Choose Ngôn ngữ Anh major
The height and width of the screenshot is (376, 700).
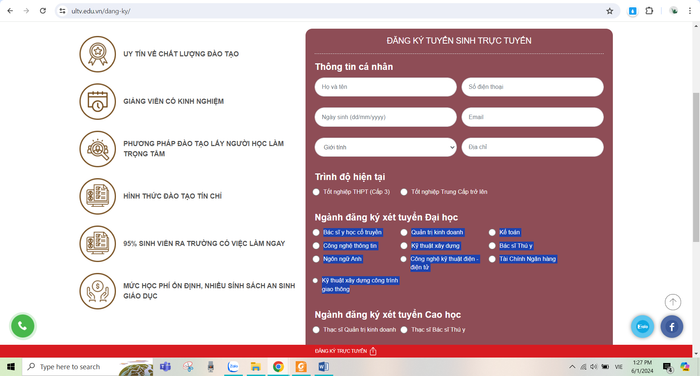pos(316,259)
